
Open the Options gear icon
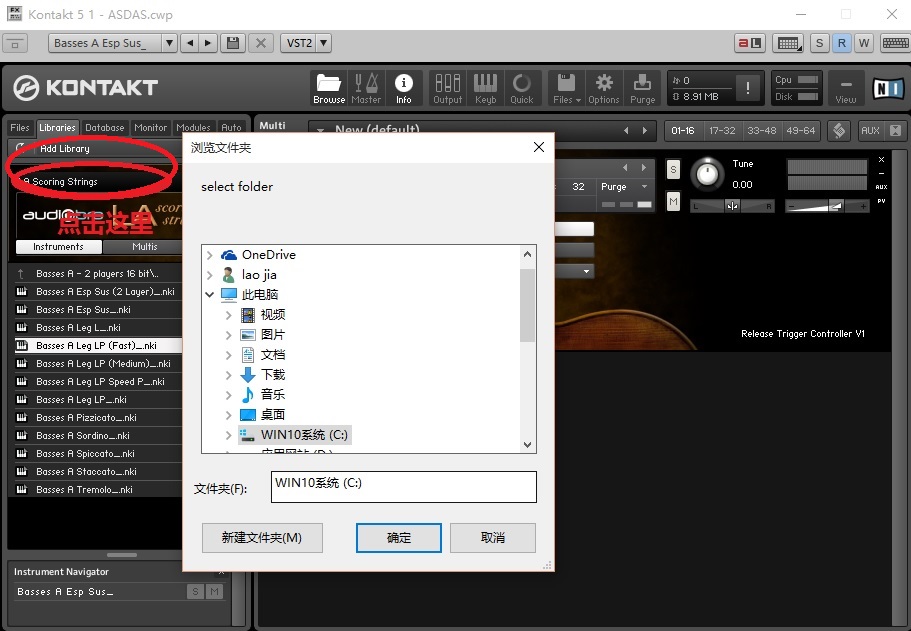603,88
